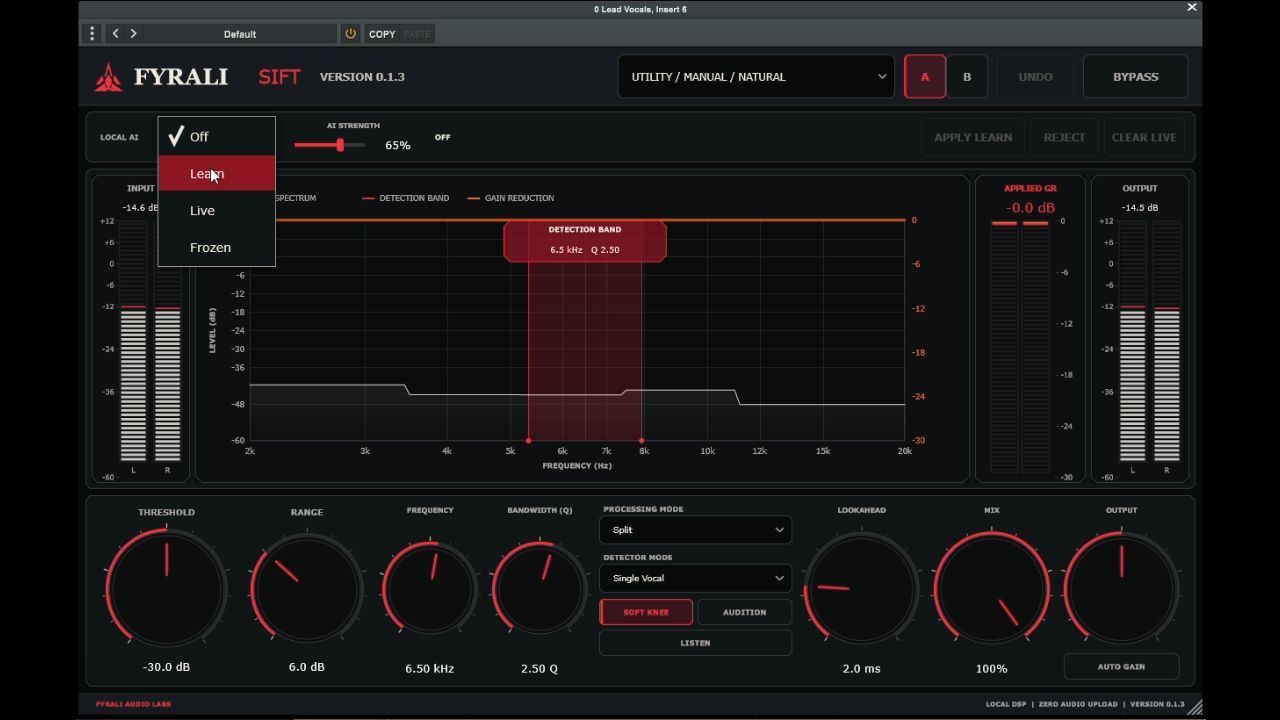
Task: Open the Processing Mode Split dropdown
Action: point(695,530)
